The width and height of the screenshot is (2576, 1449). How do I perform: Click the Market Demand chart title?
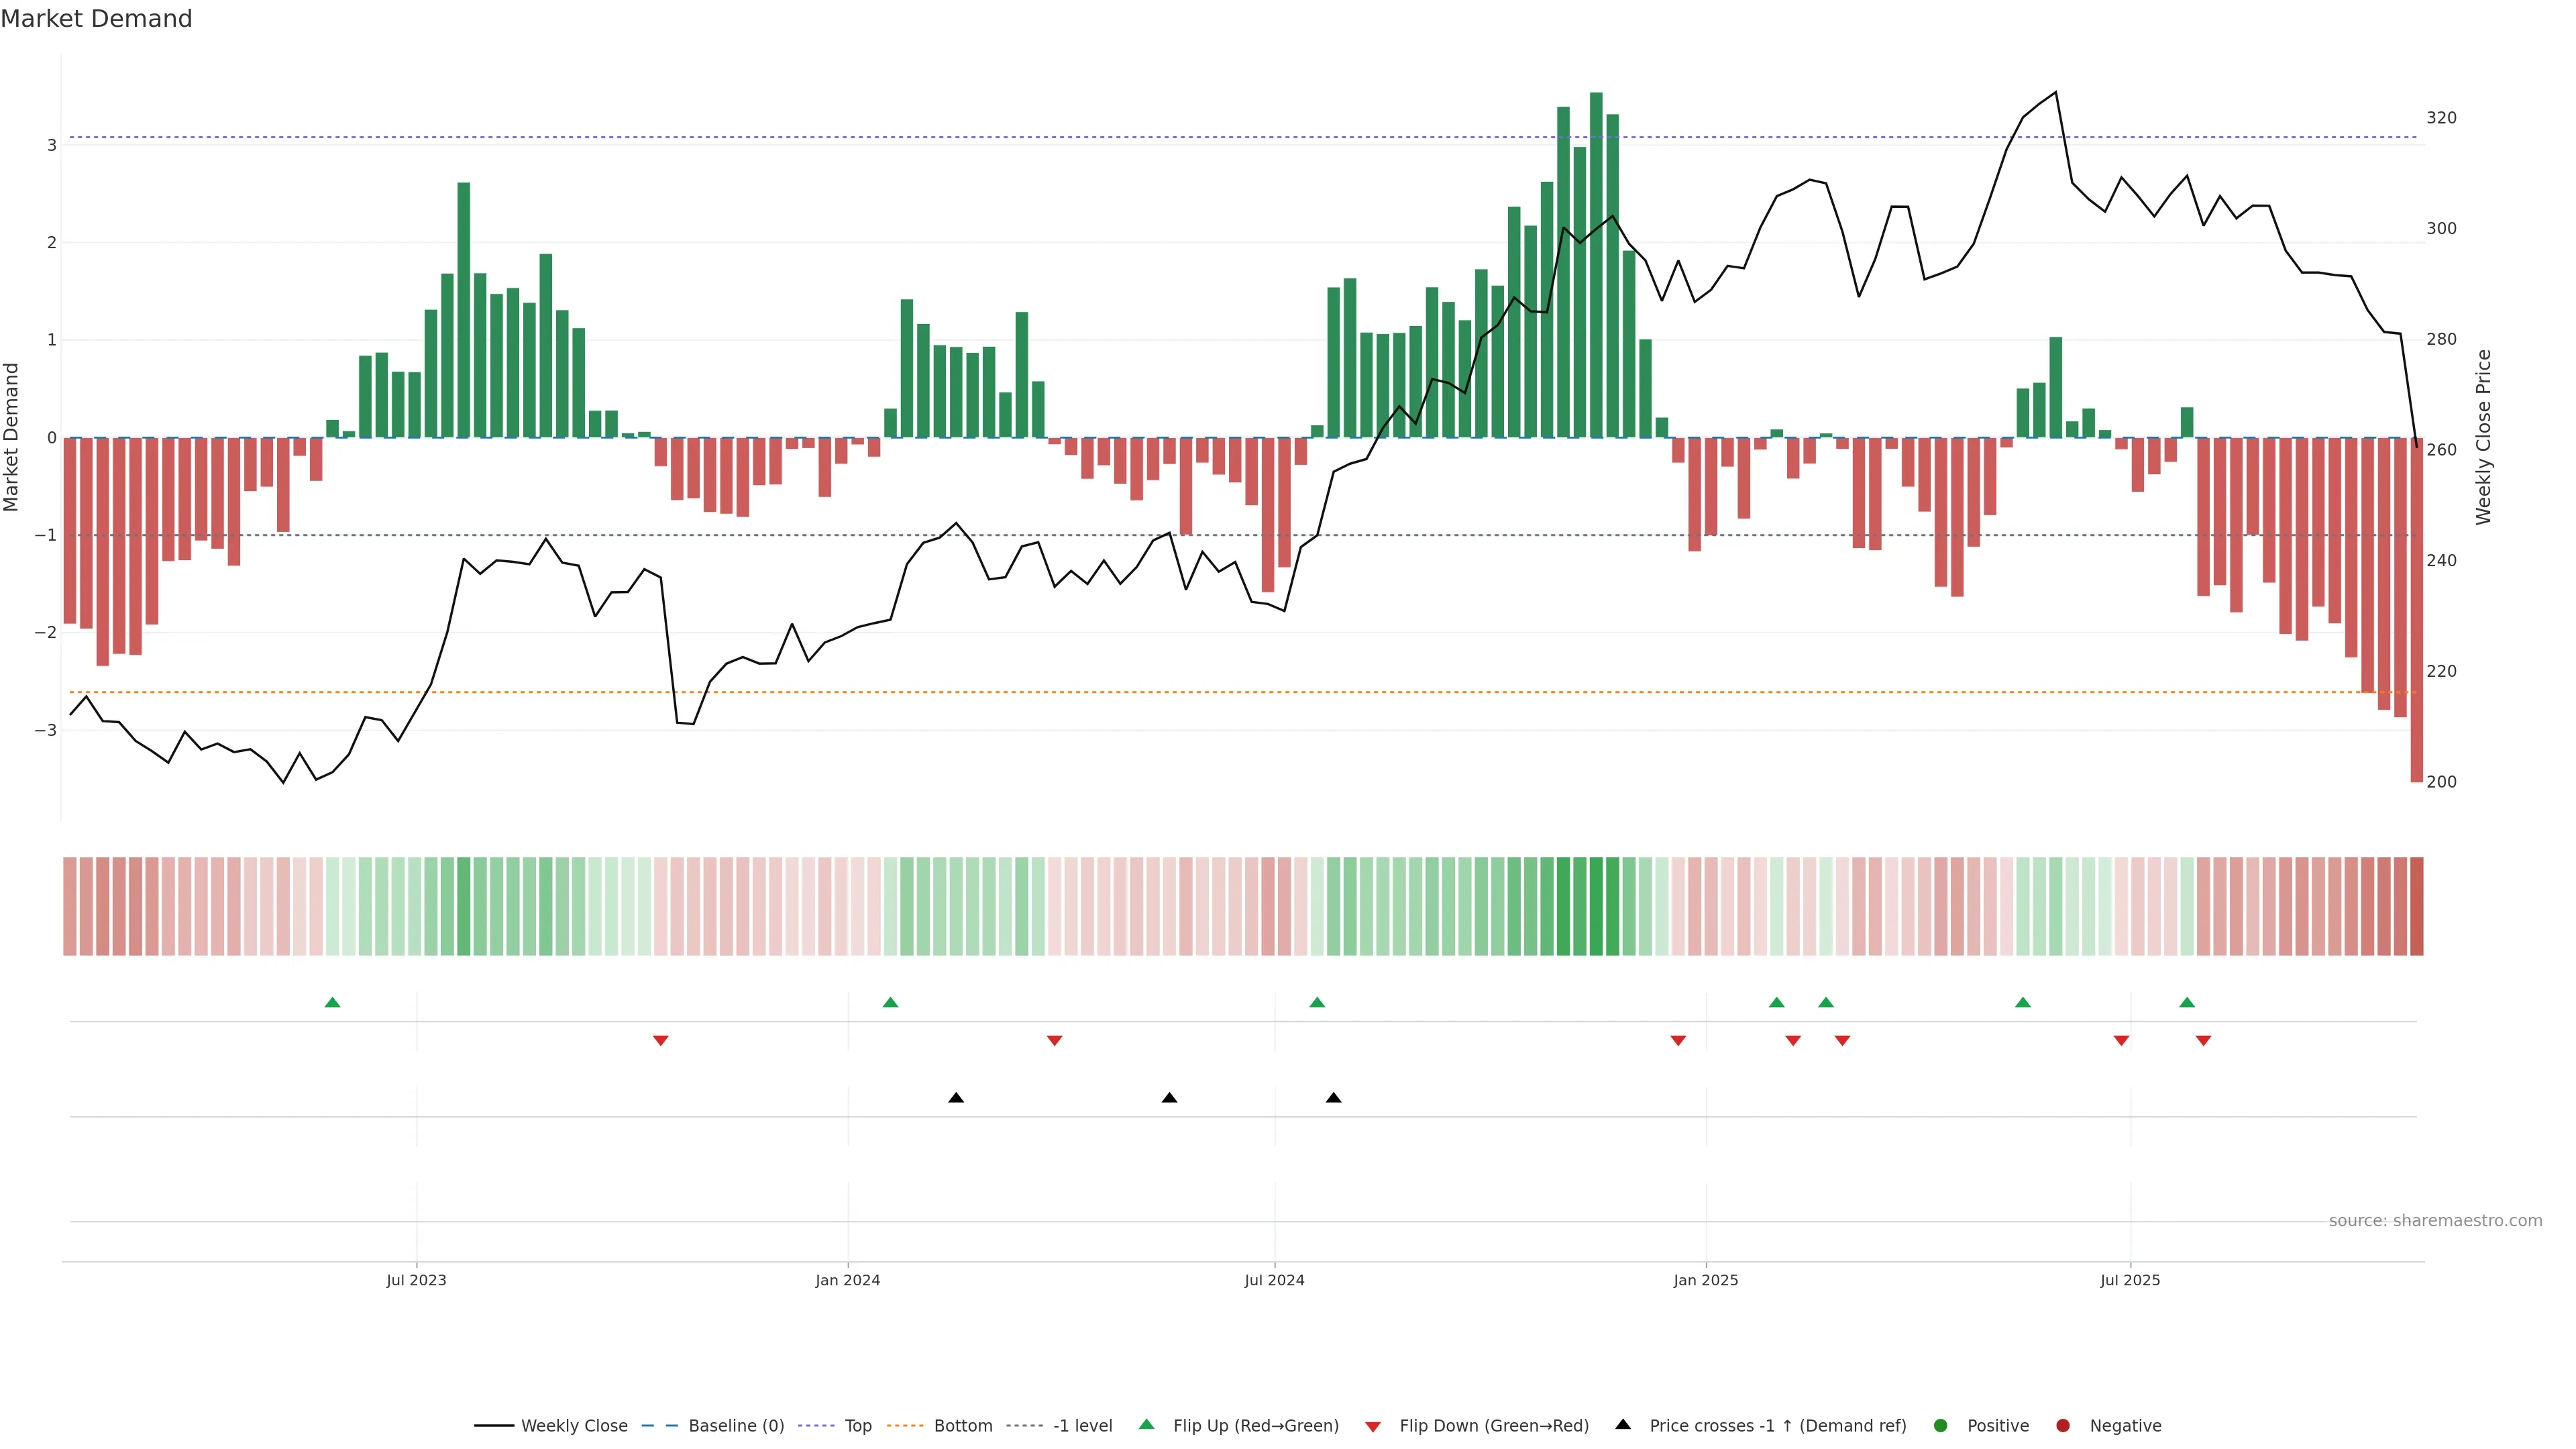[96, 19]
